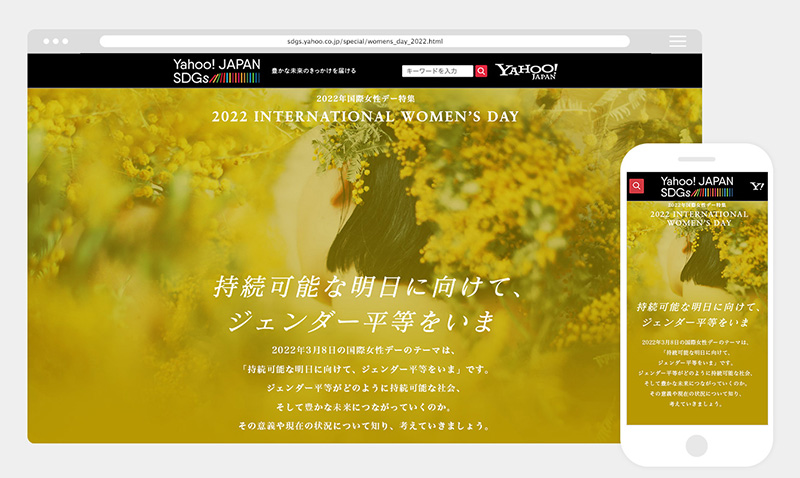Click the 2022 INTERNATIONAL WOMEN'S DAY desktop title
The image size is (800, 478).
click(x=365, y=116)
